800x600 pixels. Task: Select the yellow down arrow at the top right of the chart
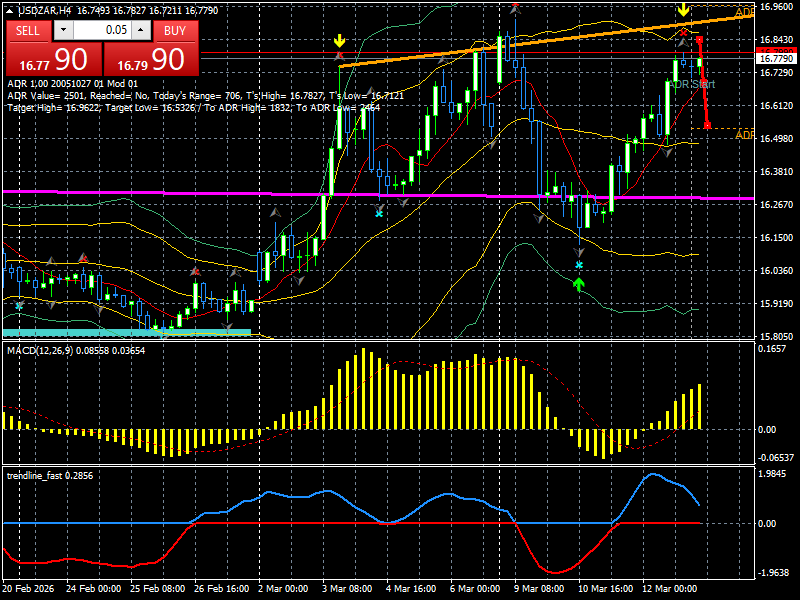click(x=683, y=10)
